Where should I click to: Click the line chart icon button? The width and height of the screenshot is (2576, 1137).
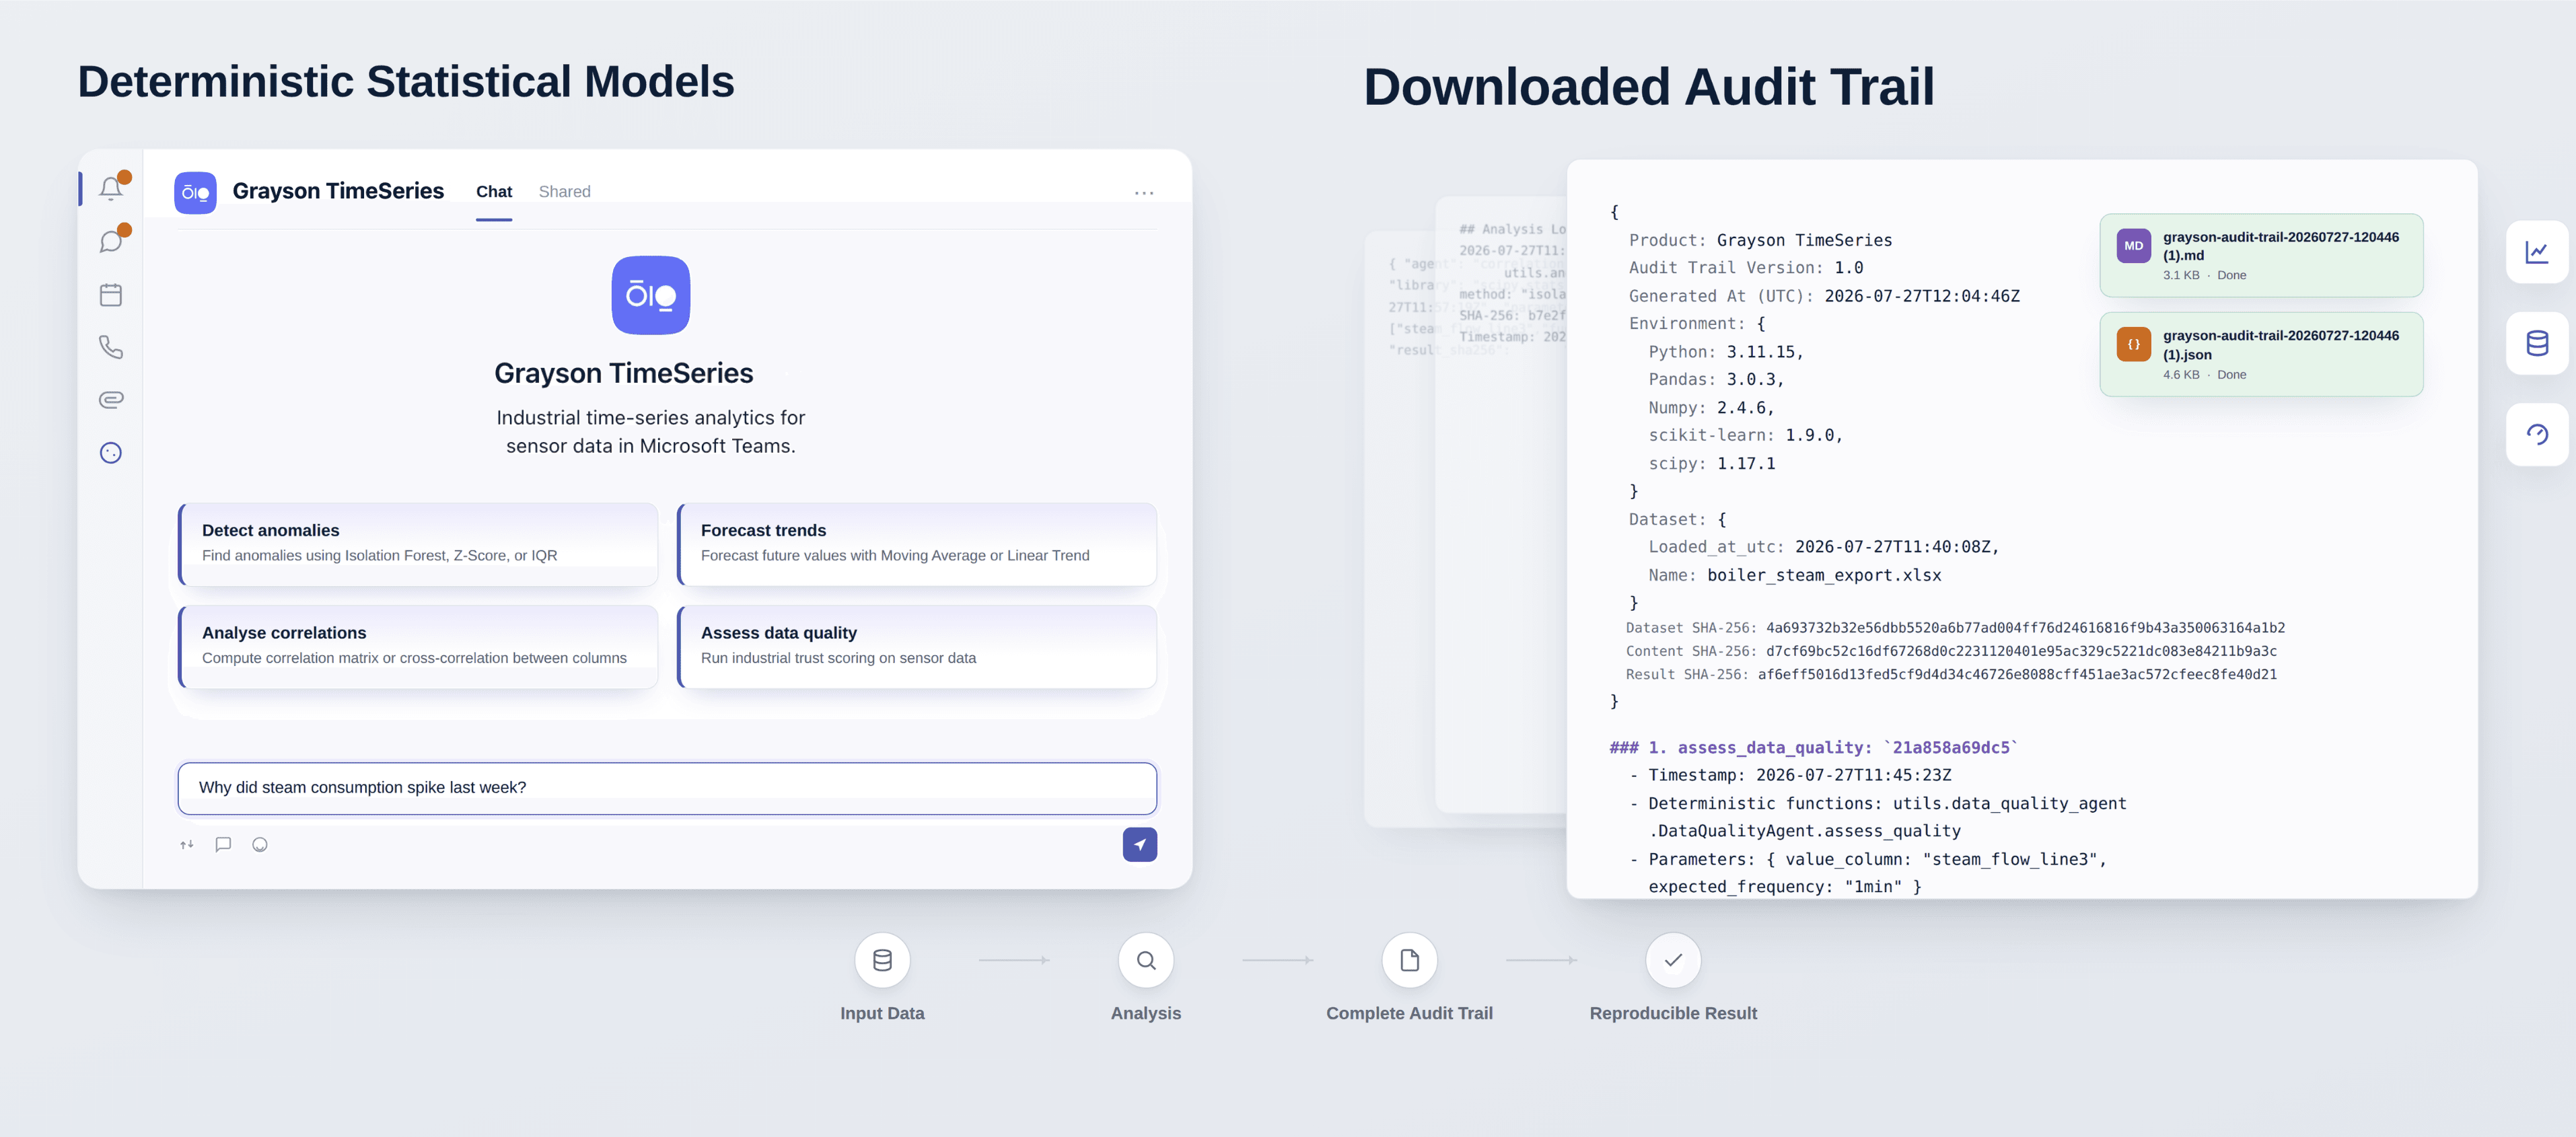(2537, 252)
